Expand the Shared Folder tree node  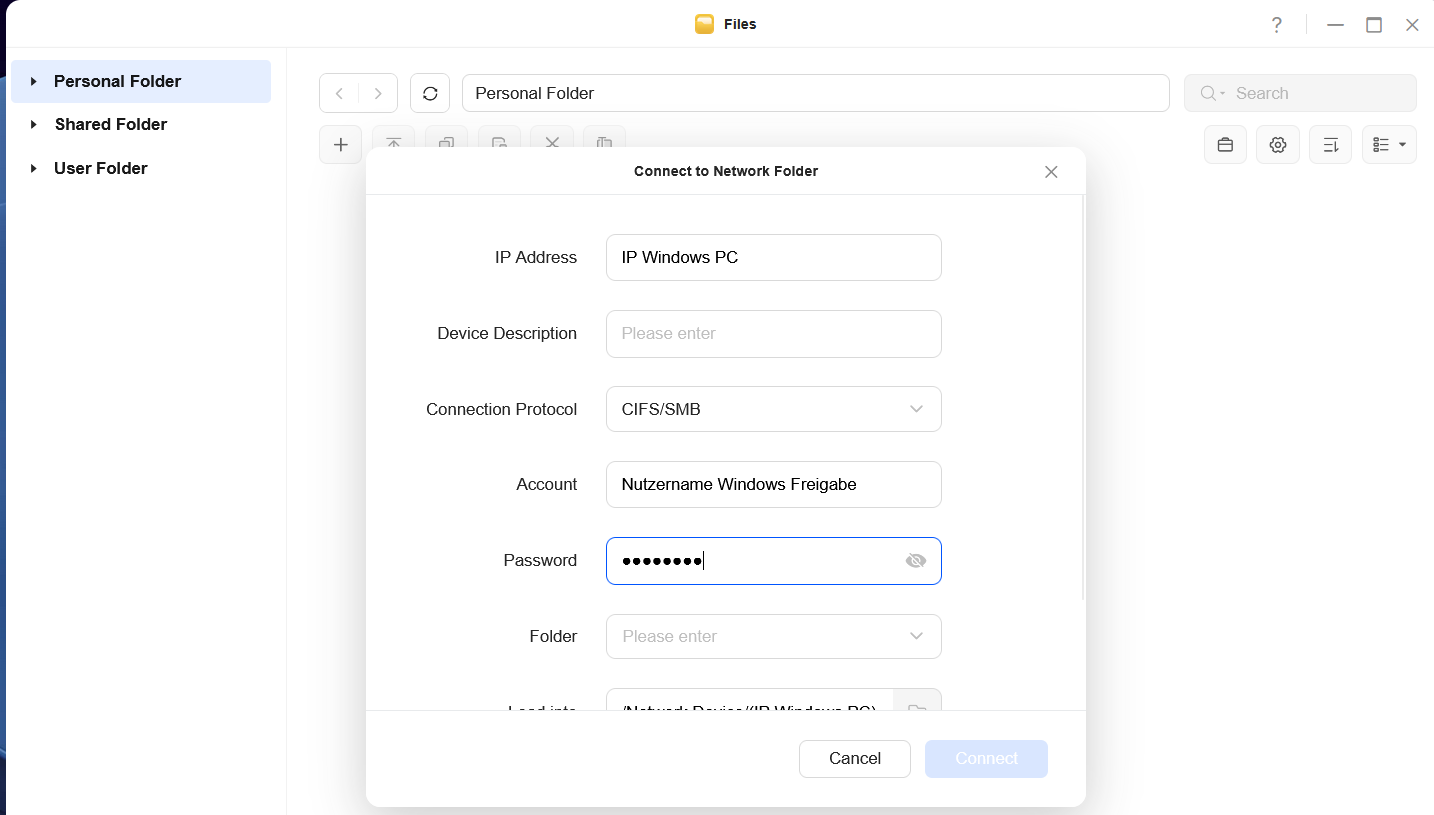pyautogui.click(x=34, y=125)
